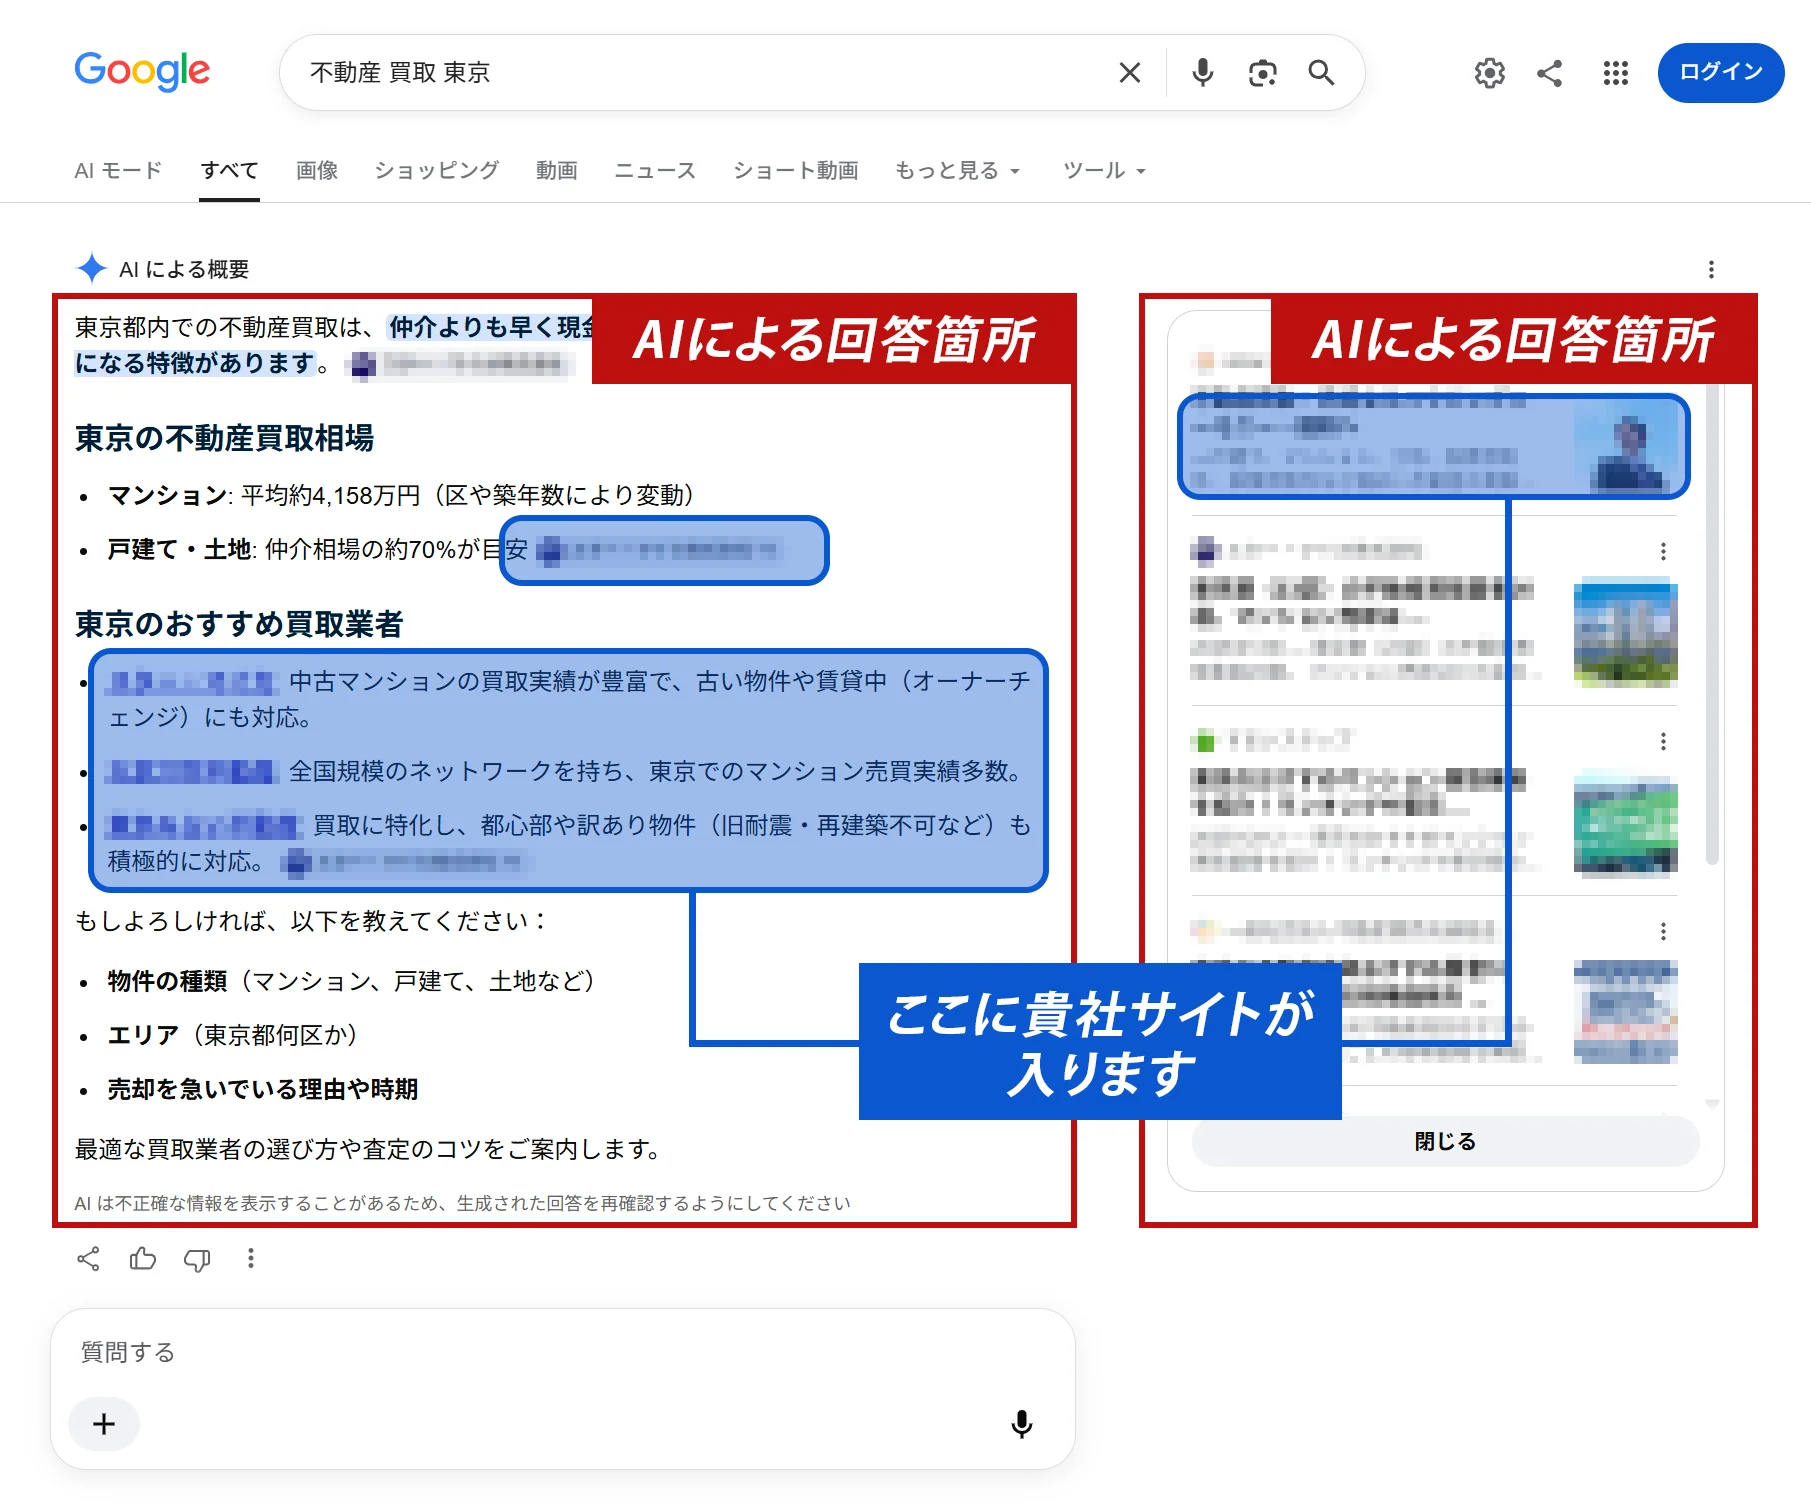This screenshot has height=1506, width=1811.
Task: Expand the もっと見る dropdown
Action: [x=957, y=171]
